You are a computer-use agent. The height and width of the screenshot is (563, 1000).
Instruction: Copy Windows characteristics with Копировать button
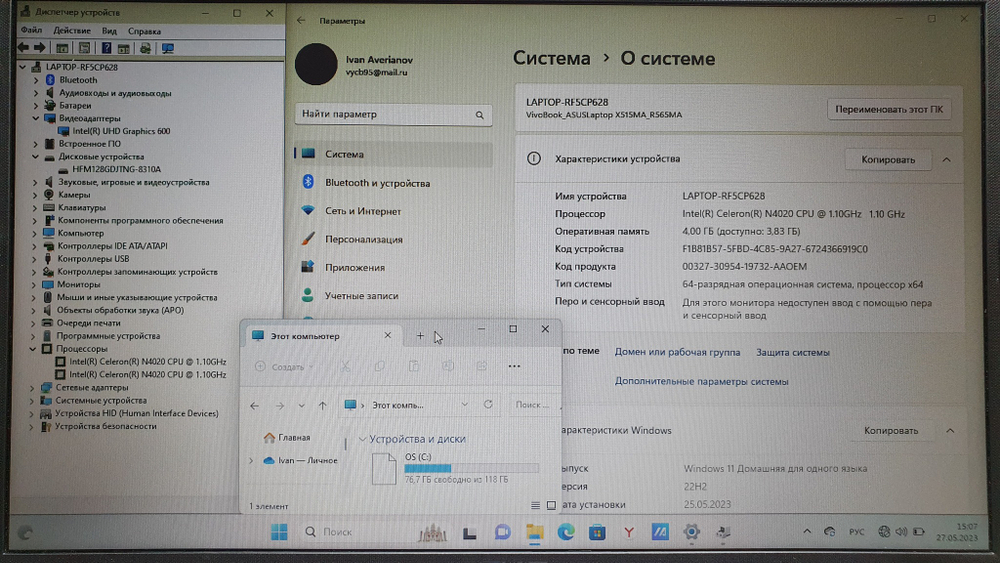[891, 430]
